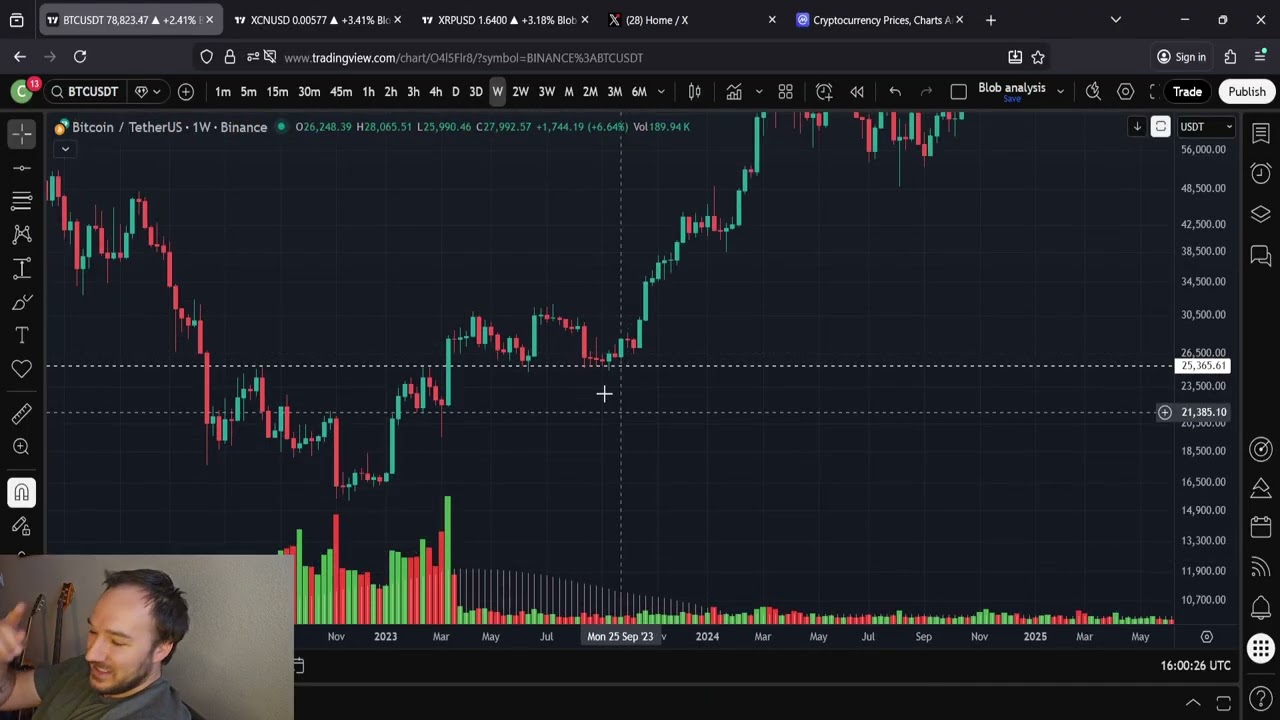This screenshot has width=1280, height=720.
Task: Open the help center question mark
Action: click(x=1261, y=697)
